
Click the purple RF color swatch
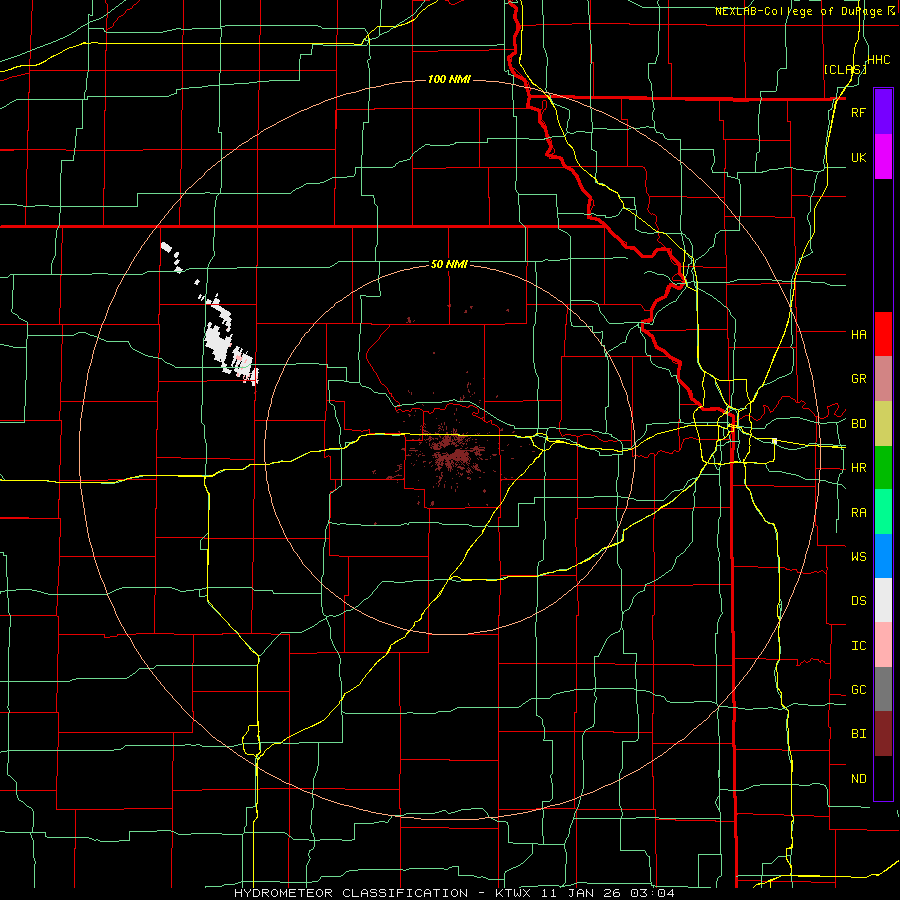(883, 112)
